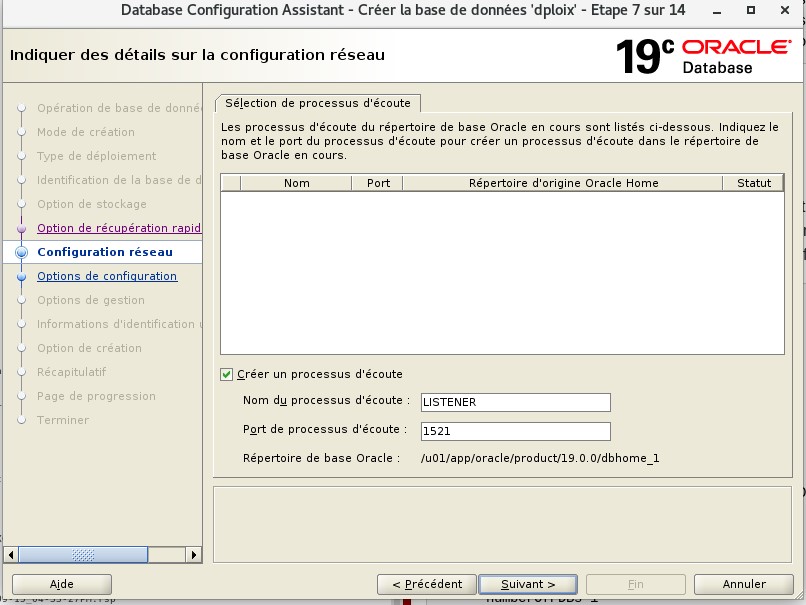Image resolution: width=806 pixels, height=605 pixels.
Task: Click the sidebar horizontal scrollbar thumb
Action: click(83, 555)
